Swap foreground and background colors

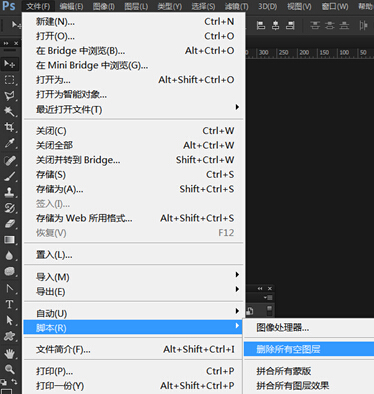(x=14, y=382)
